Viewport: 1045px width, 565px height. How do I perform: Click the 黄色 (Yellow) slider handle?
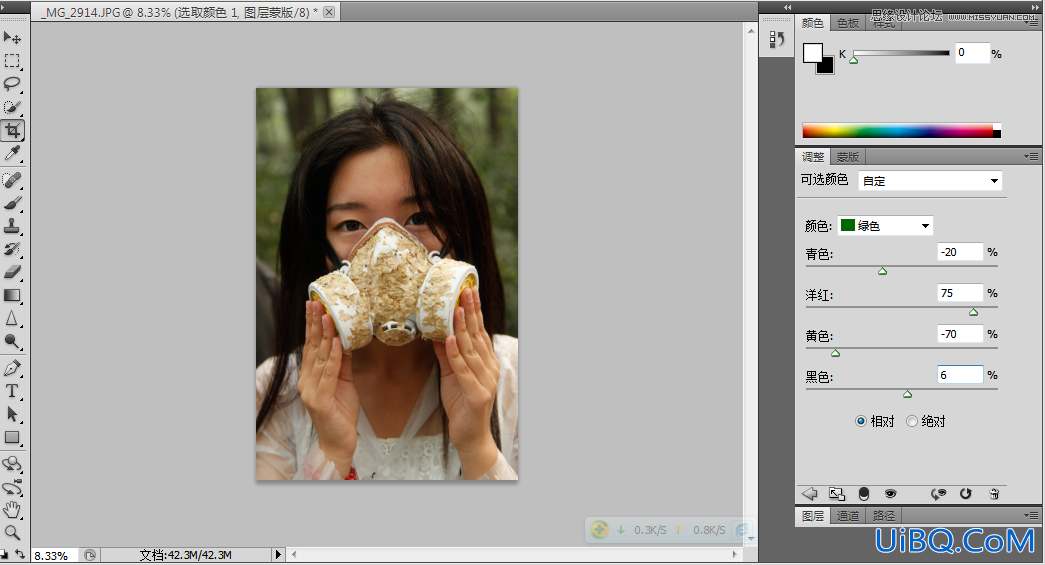point(836,353)
